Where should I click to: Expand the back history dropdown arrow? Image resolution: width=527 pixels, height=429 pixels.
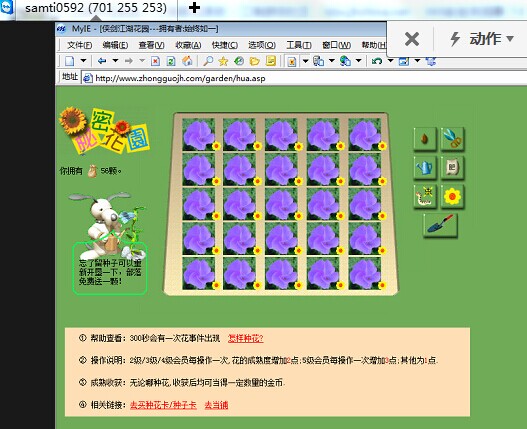(x=115, y=61)
